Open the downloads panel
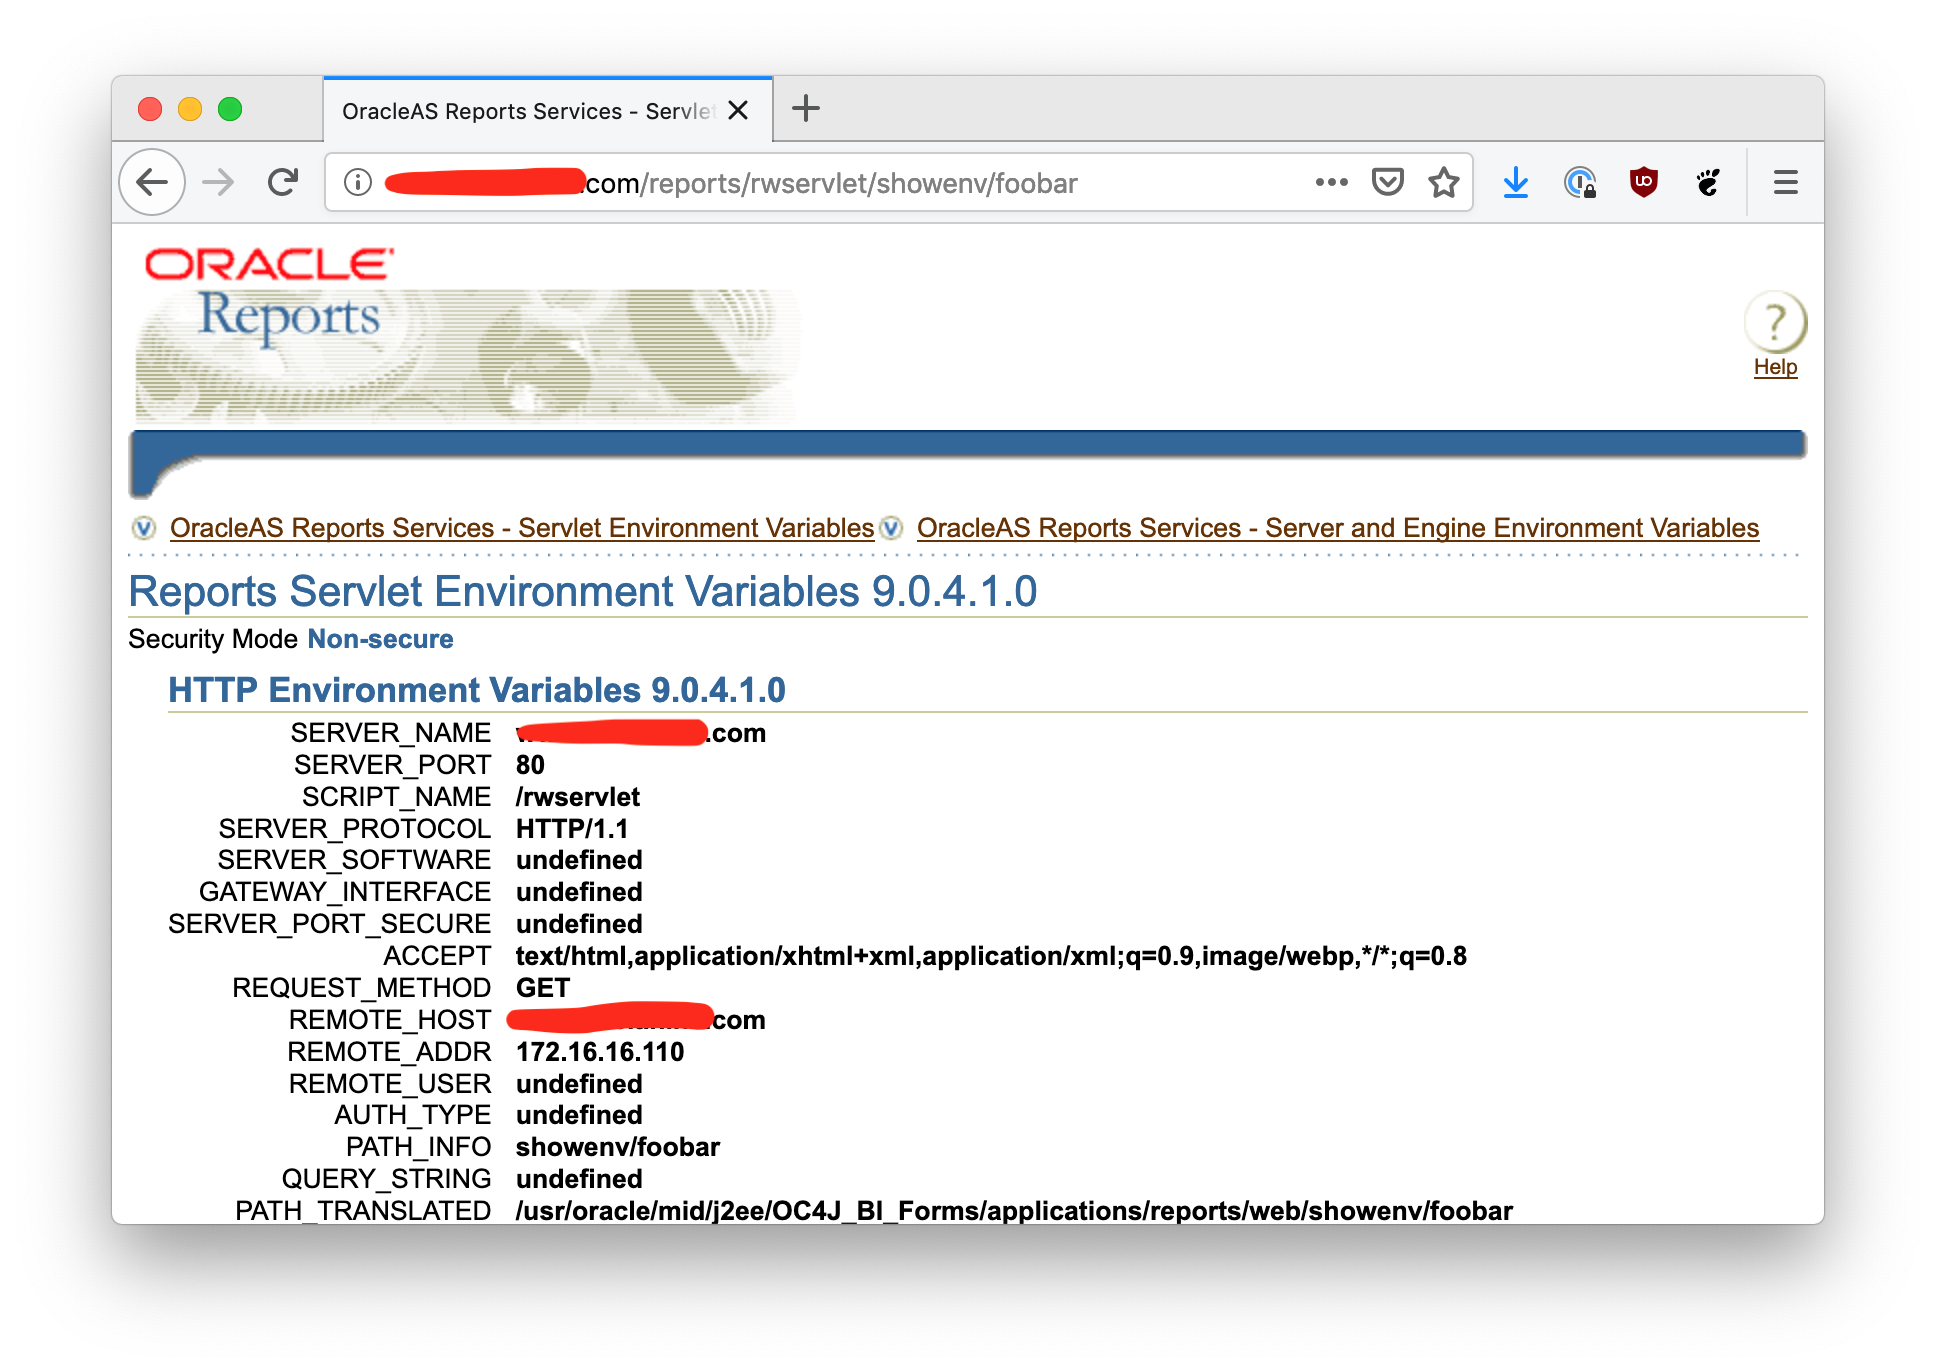This screenshot has width=1936, height=1372. coord(1516,182)
